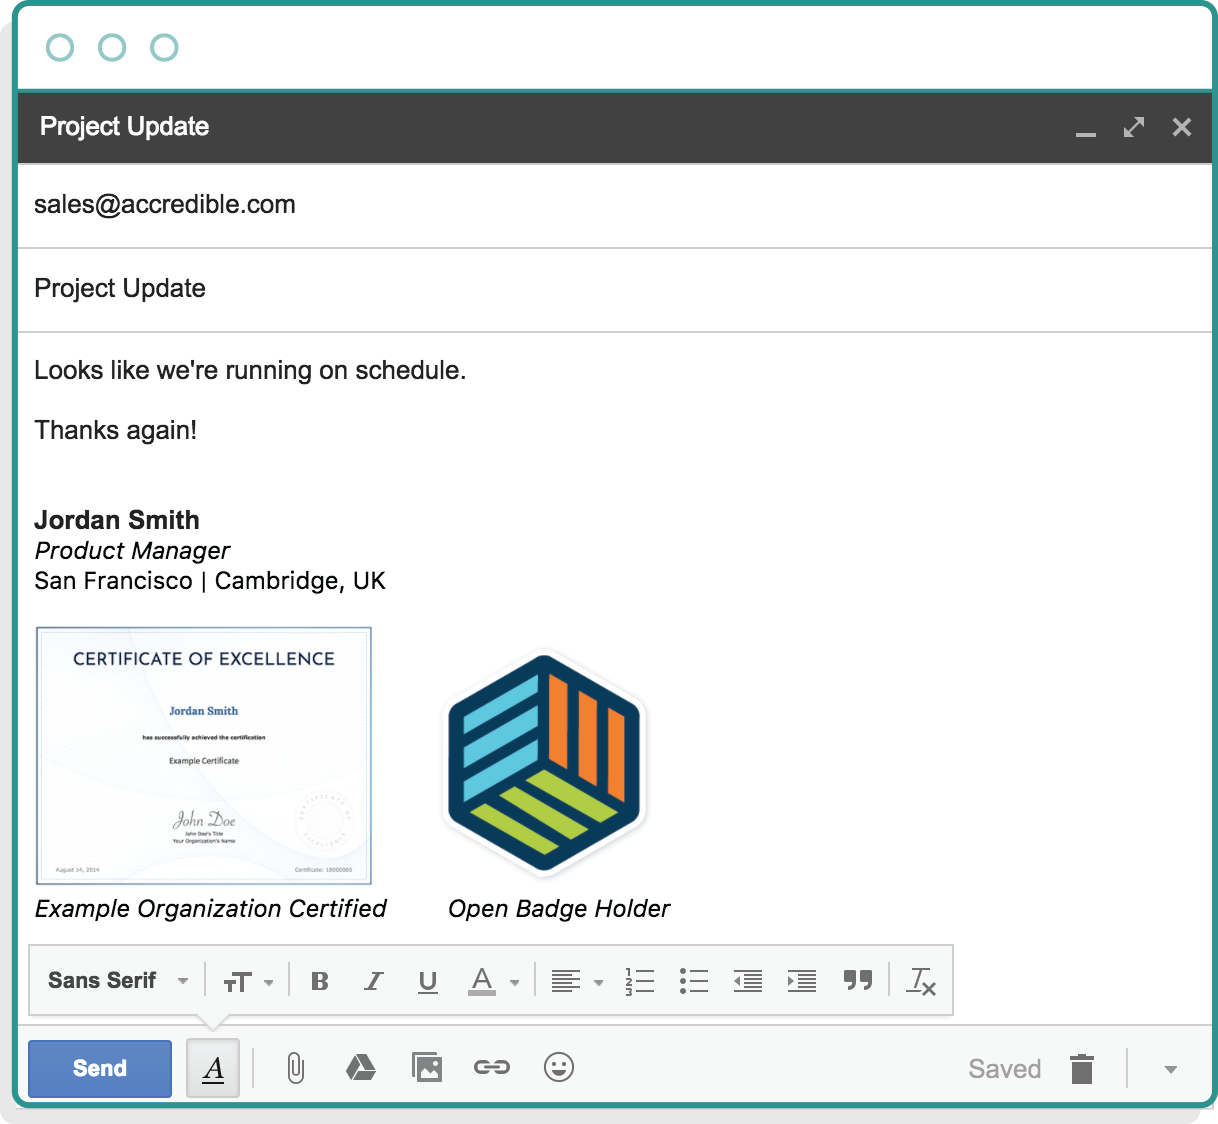
Task: Expand the compose window to full screen
Action: [1133, 127]
